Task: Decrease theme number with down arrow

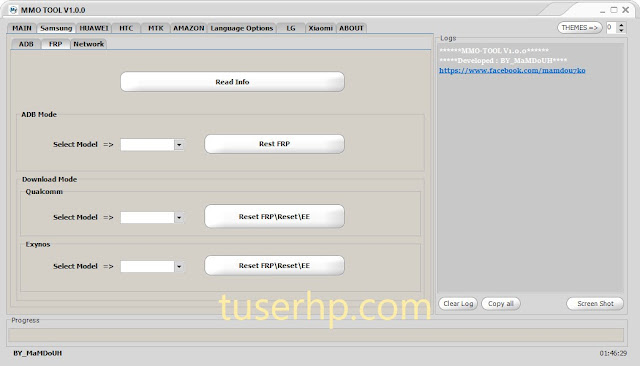Action: [x=621, y=31]
